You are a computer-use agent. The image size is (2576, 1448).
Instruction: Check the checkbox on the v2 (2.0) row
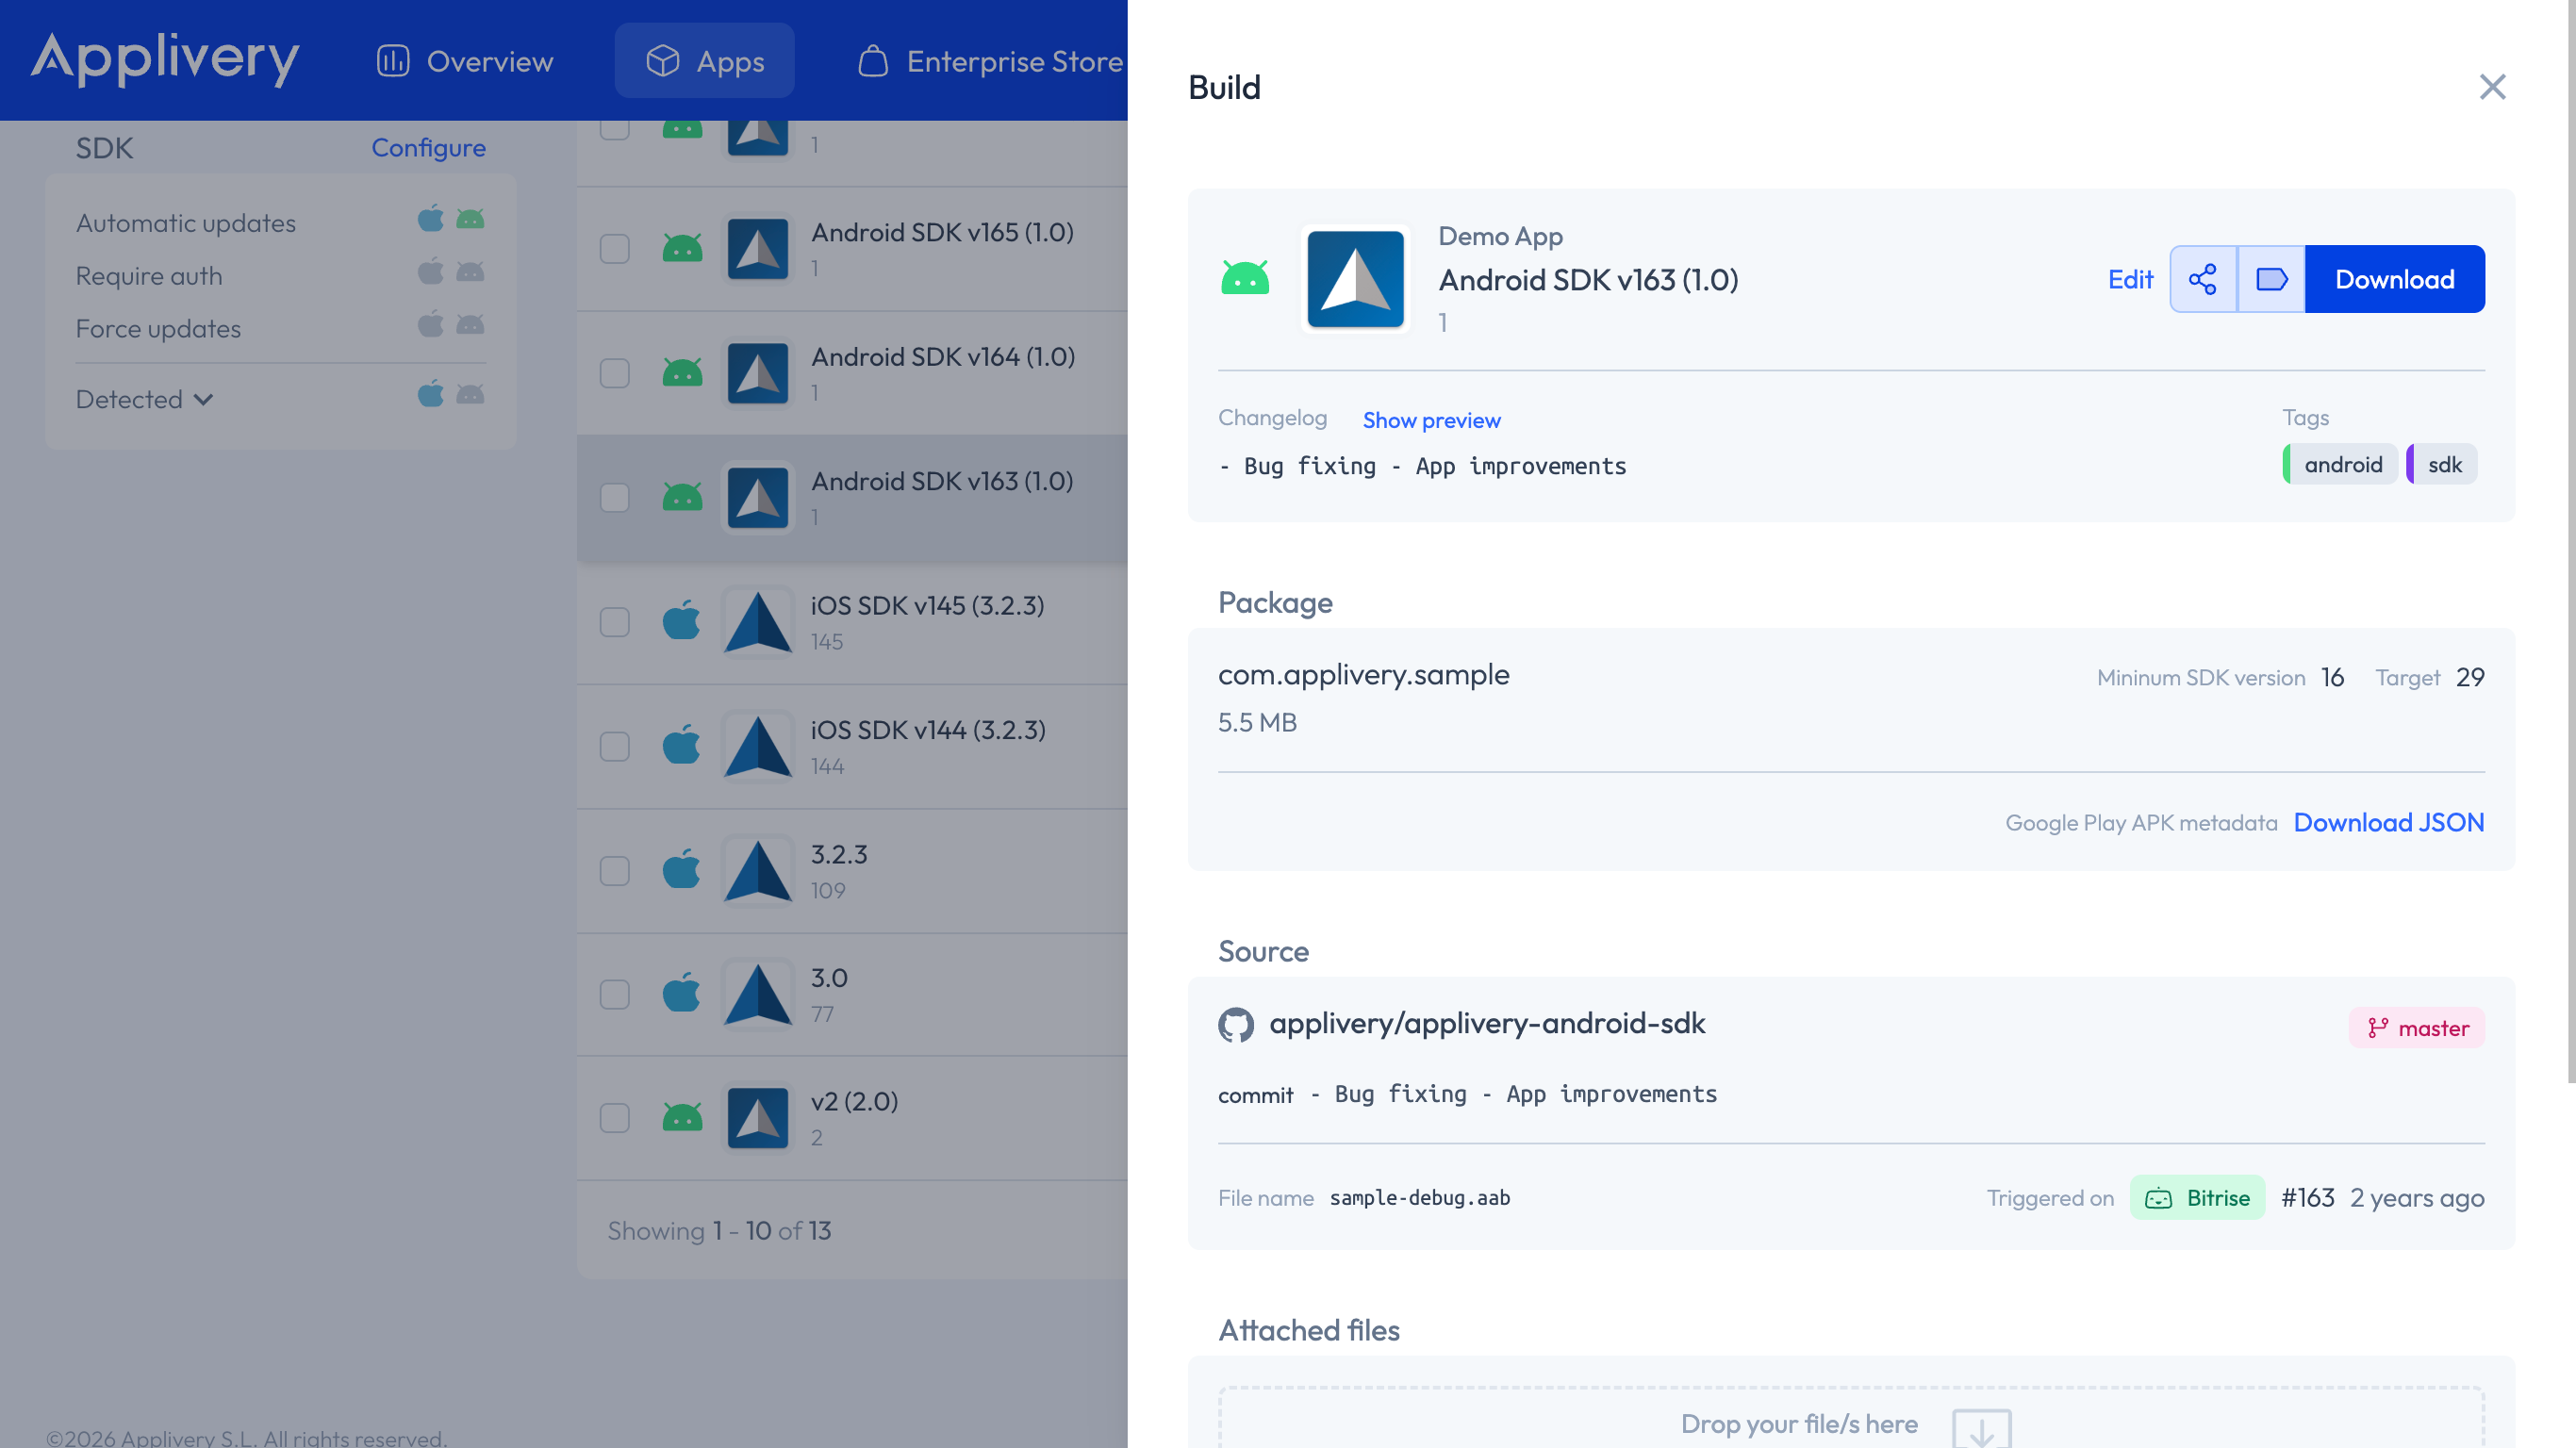[x=615, y=1118]
